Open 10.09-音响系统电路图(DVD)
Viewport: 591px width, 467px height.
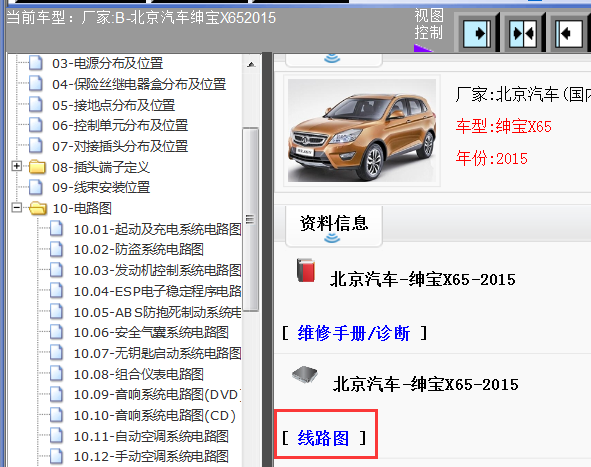pos(157,394)
